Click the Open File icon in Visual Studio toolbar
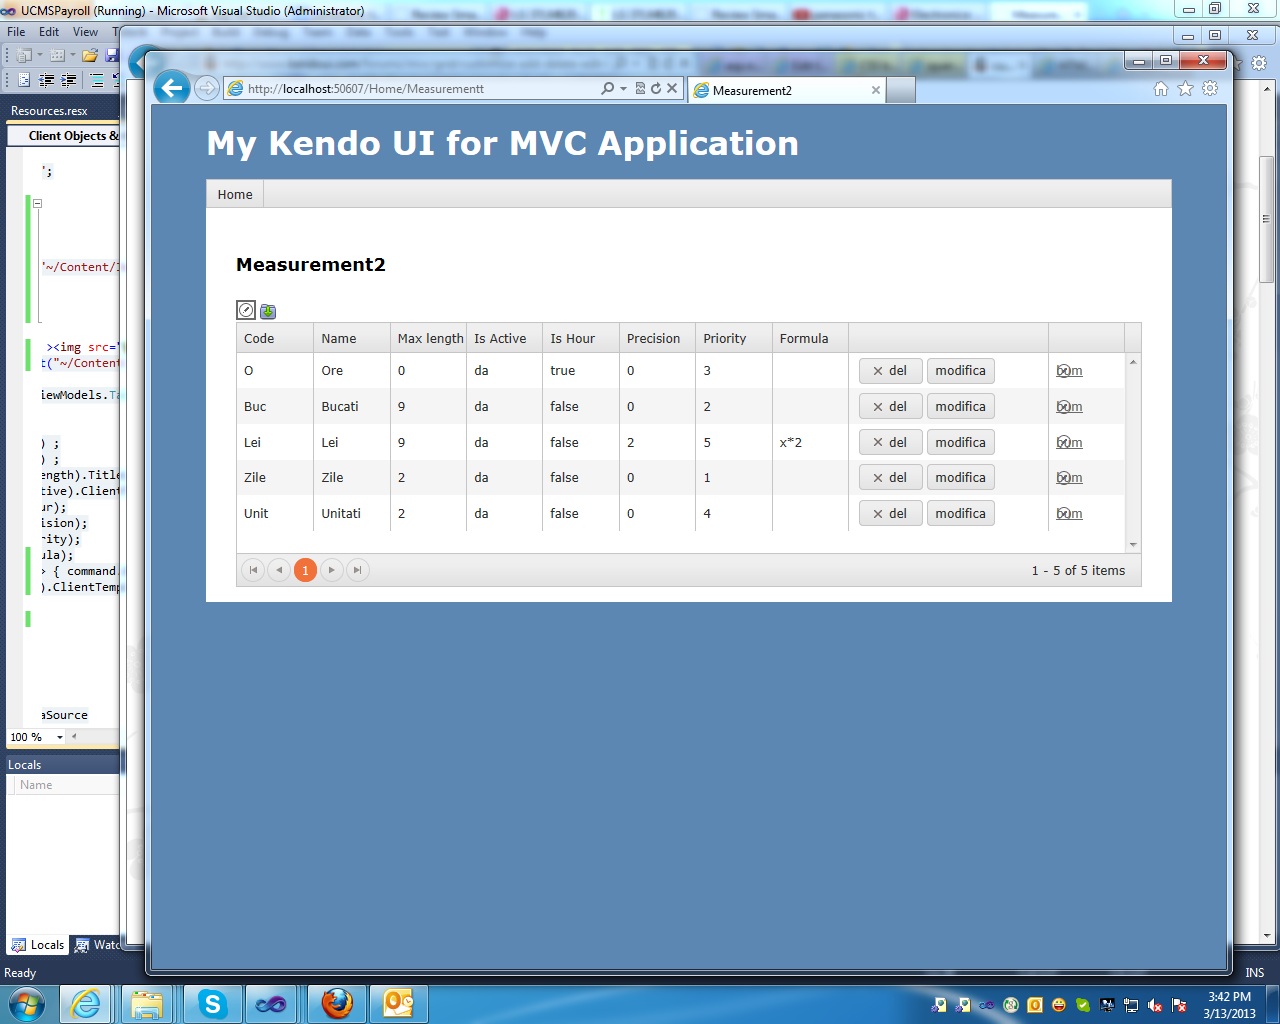Viewport: 1280px width, 1024px height. point(90,55)
